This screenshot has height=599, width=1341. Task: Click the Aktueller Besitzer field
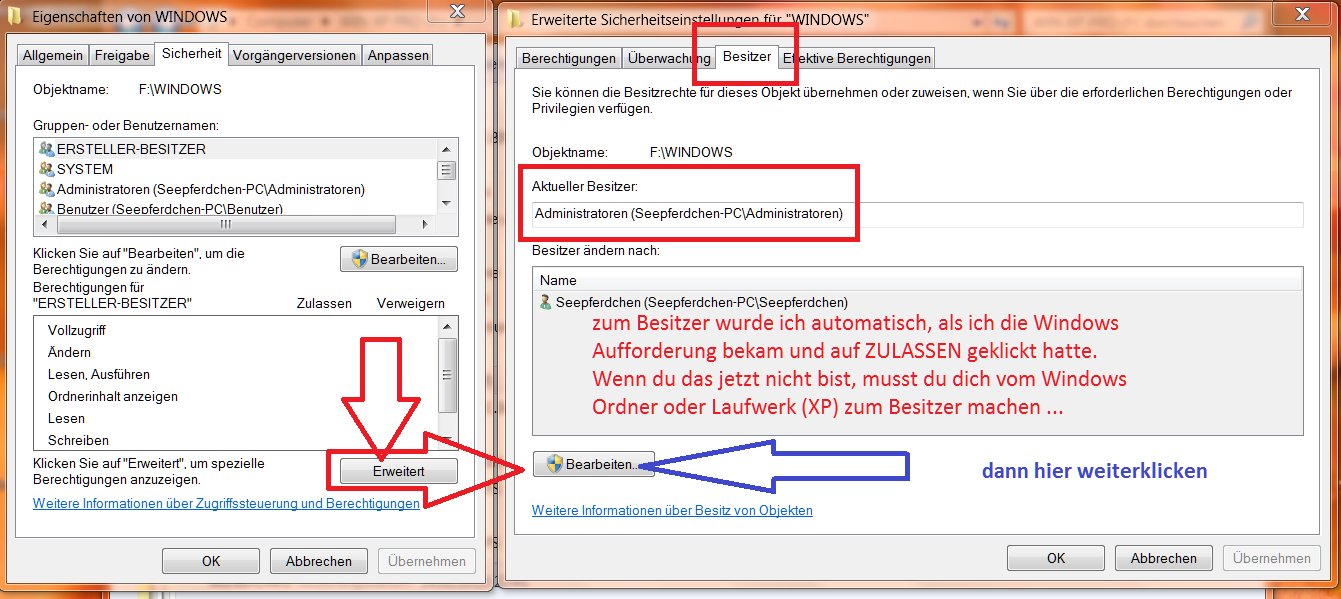pyautogui.click(x=917, y=214)
